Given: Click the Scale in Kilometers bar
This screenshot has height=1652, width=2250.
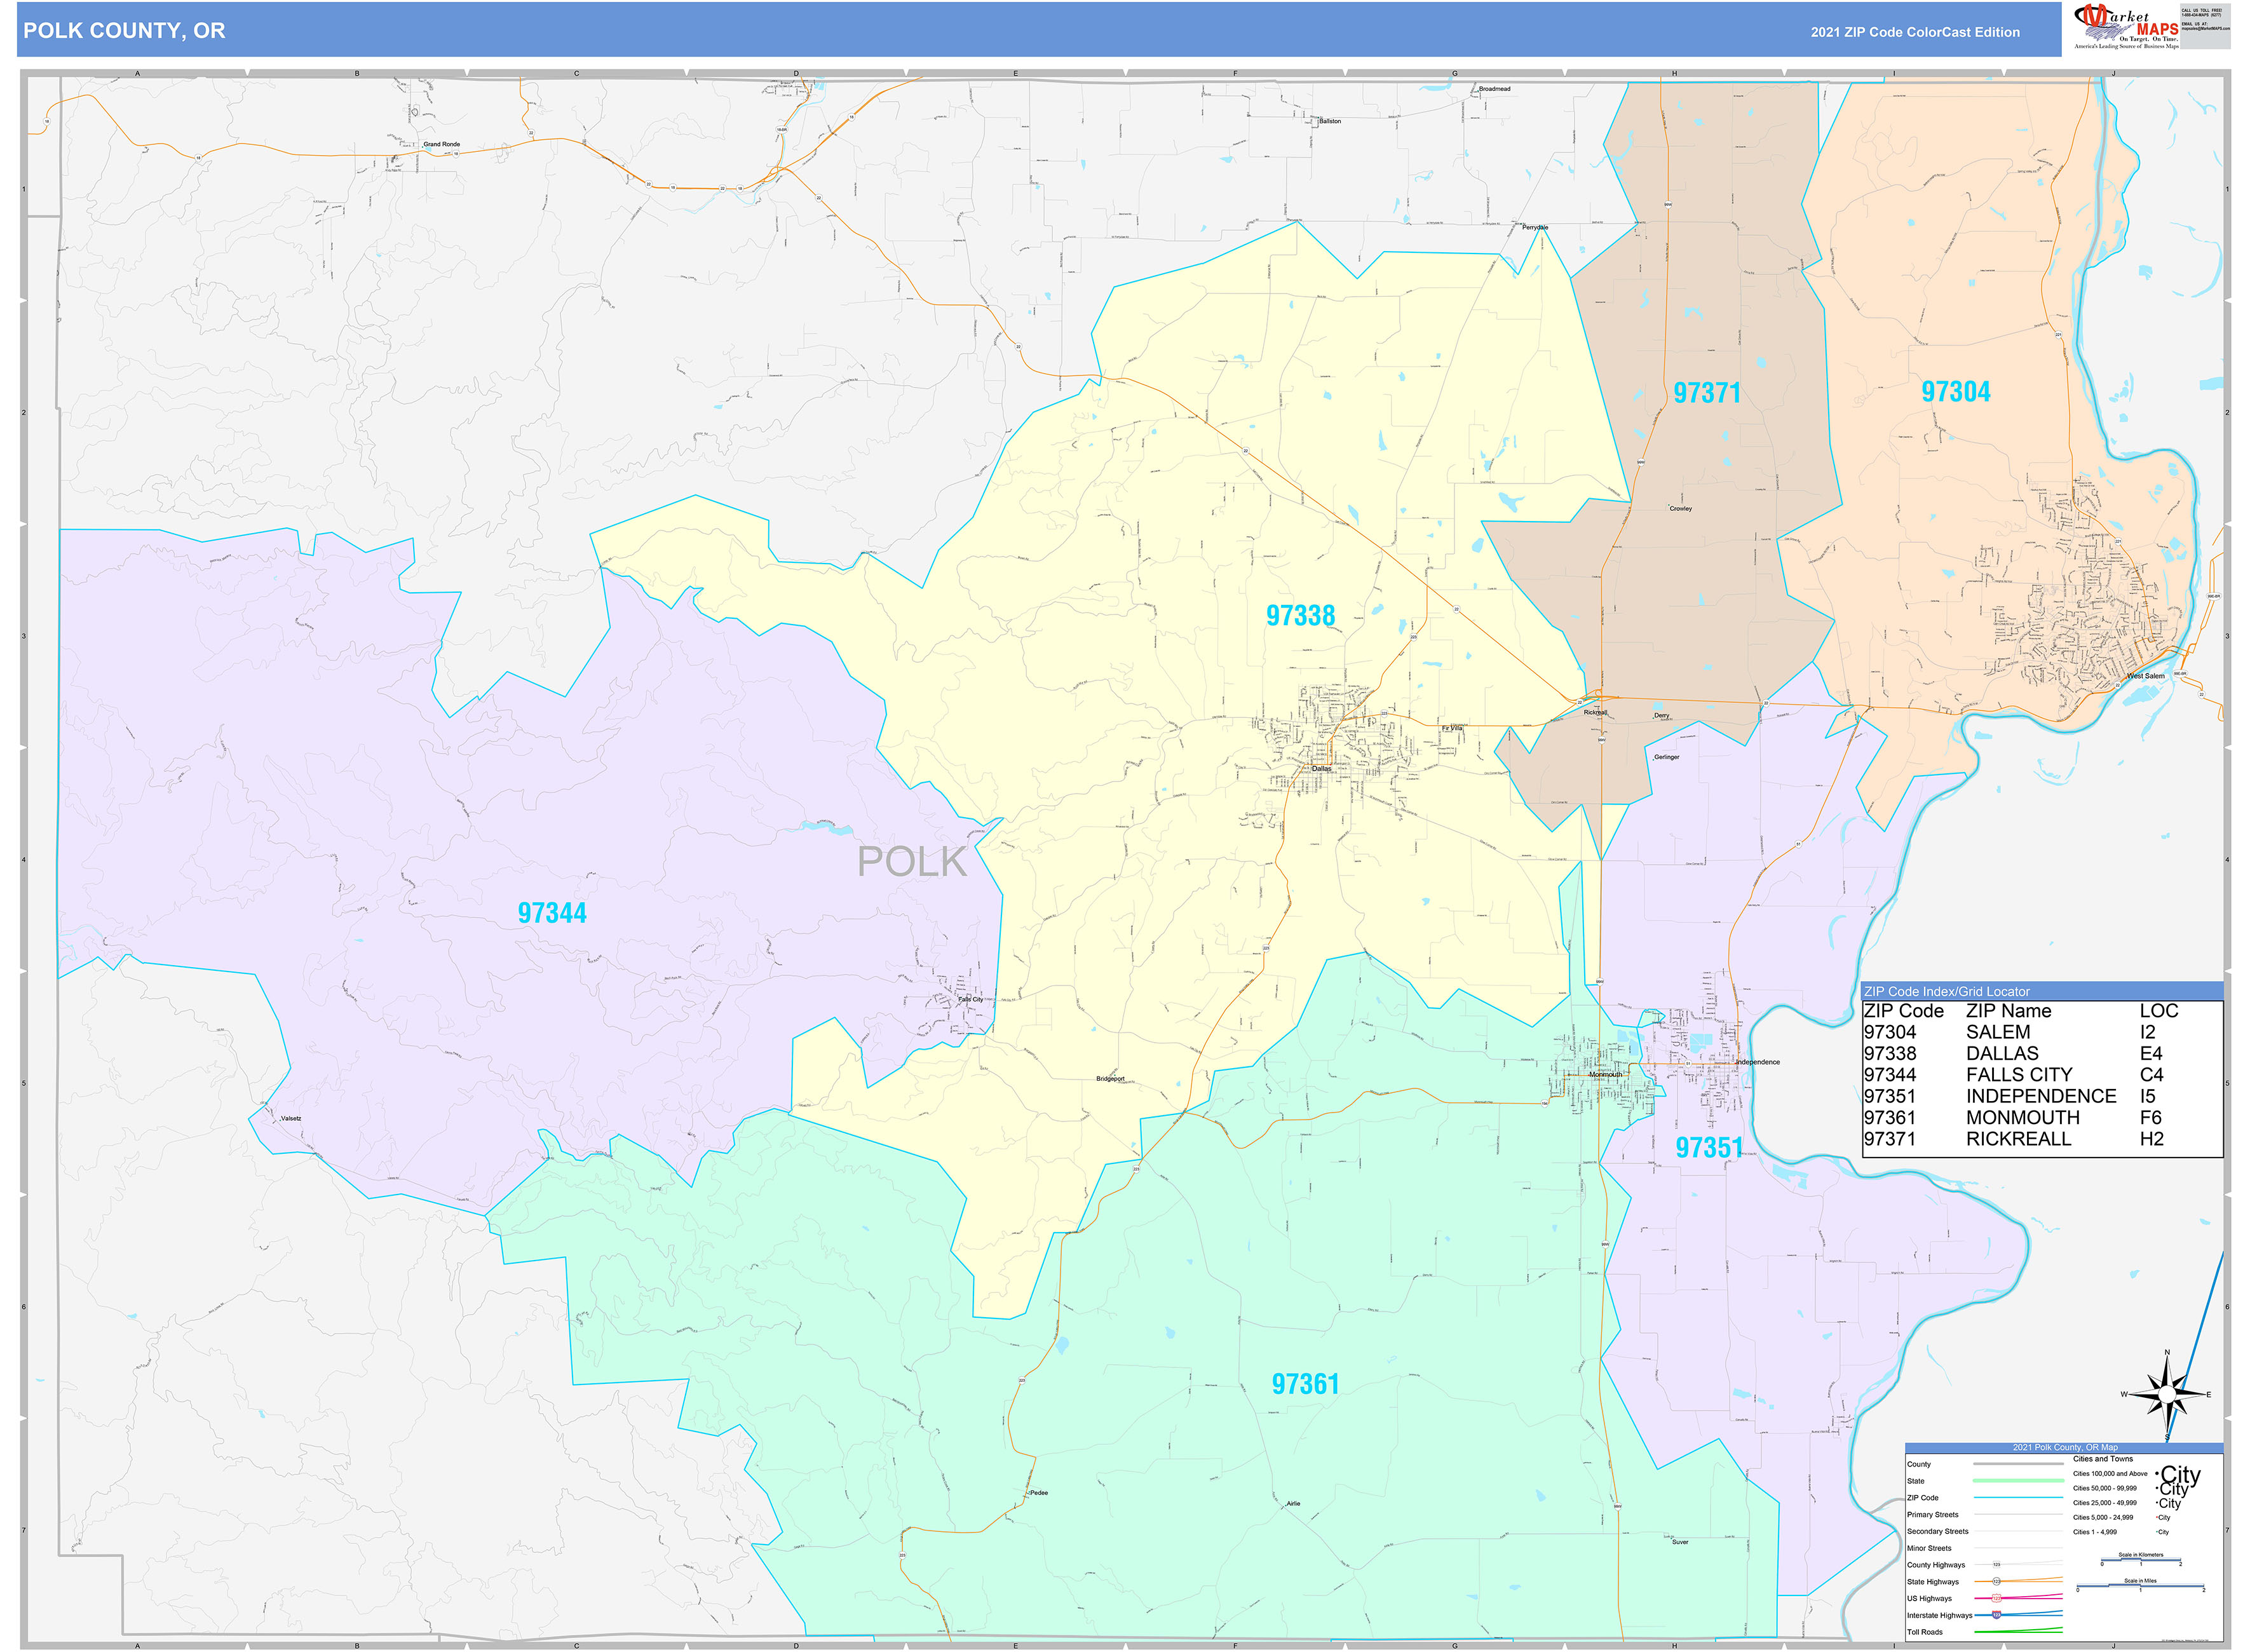Looking at the screenshot, I should (2140, 1559).
